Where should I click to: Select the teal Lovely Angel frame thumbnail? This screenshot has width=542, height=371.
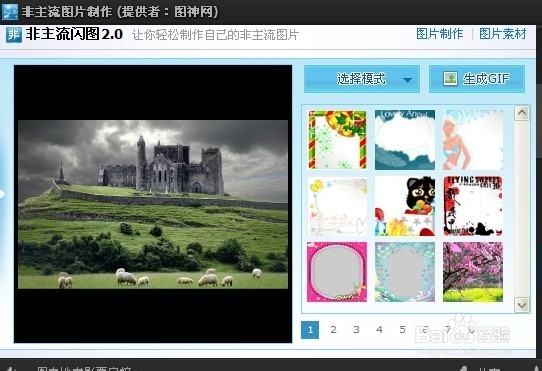(405, 140)
